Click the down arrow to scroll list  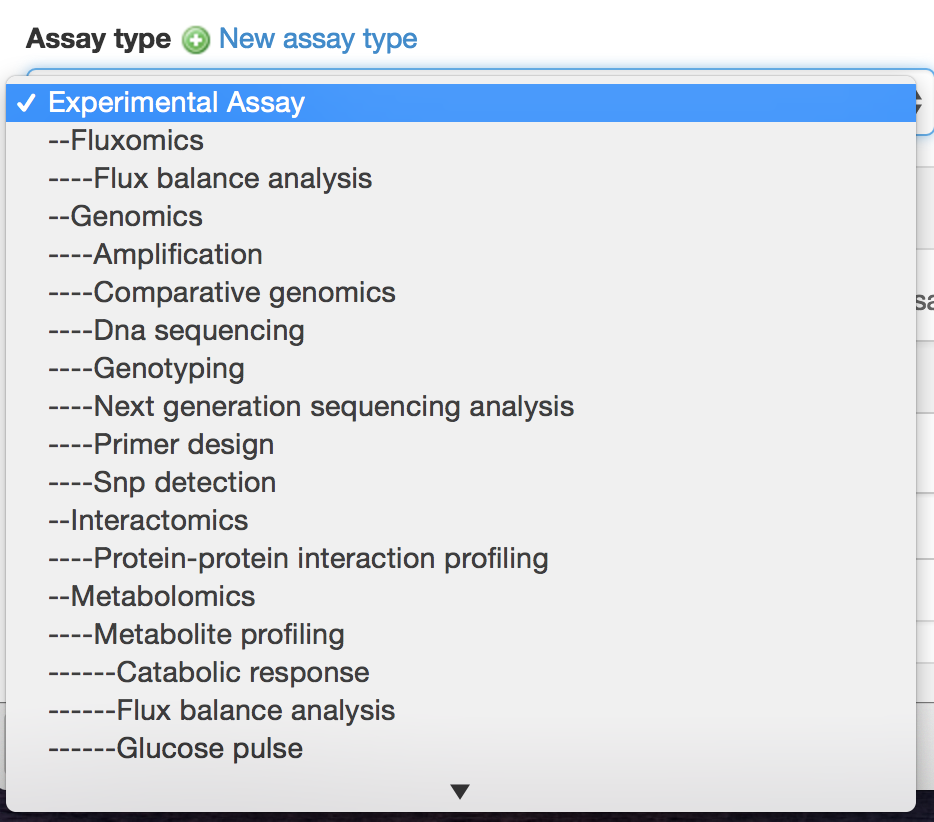click(x=460, y=792)
